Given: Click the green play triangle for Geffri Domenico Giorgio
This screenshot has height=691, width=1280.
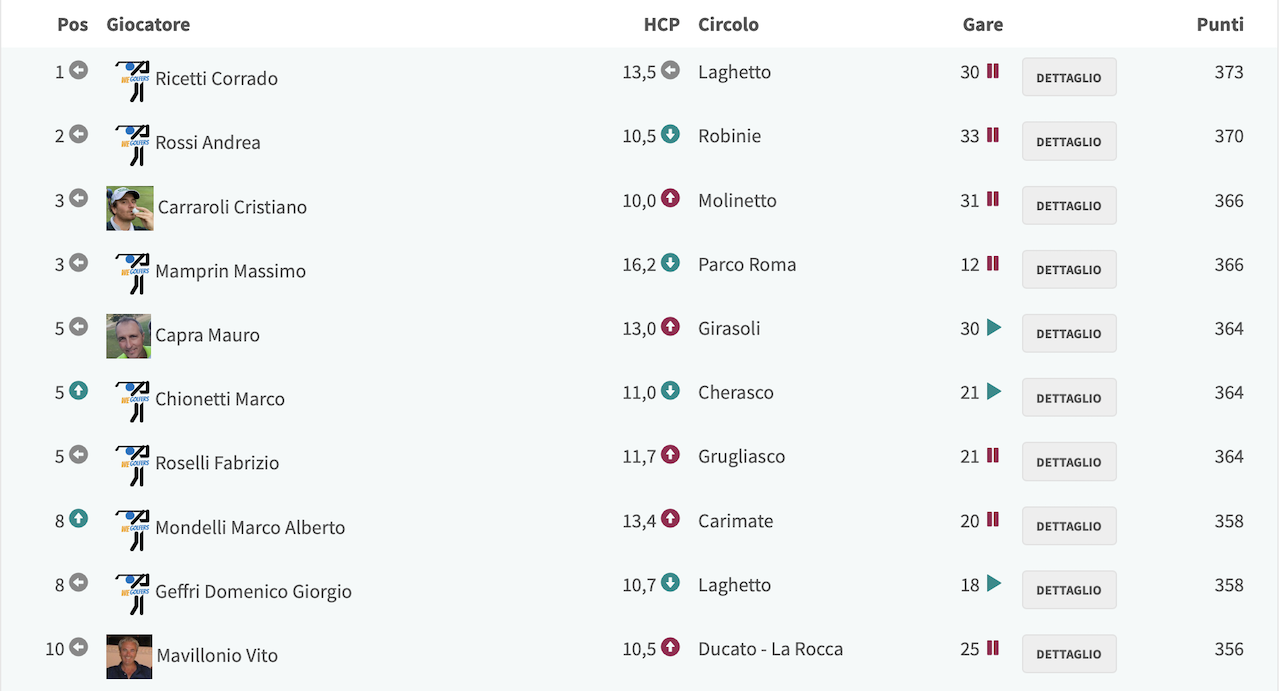Looking at the screenshot, I should [993, 583].
